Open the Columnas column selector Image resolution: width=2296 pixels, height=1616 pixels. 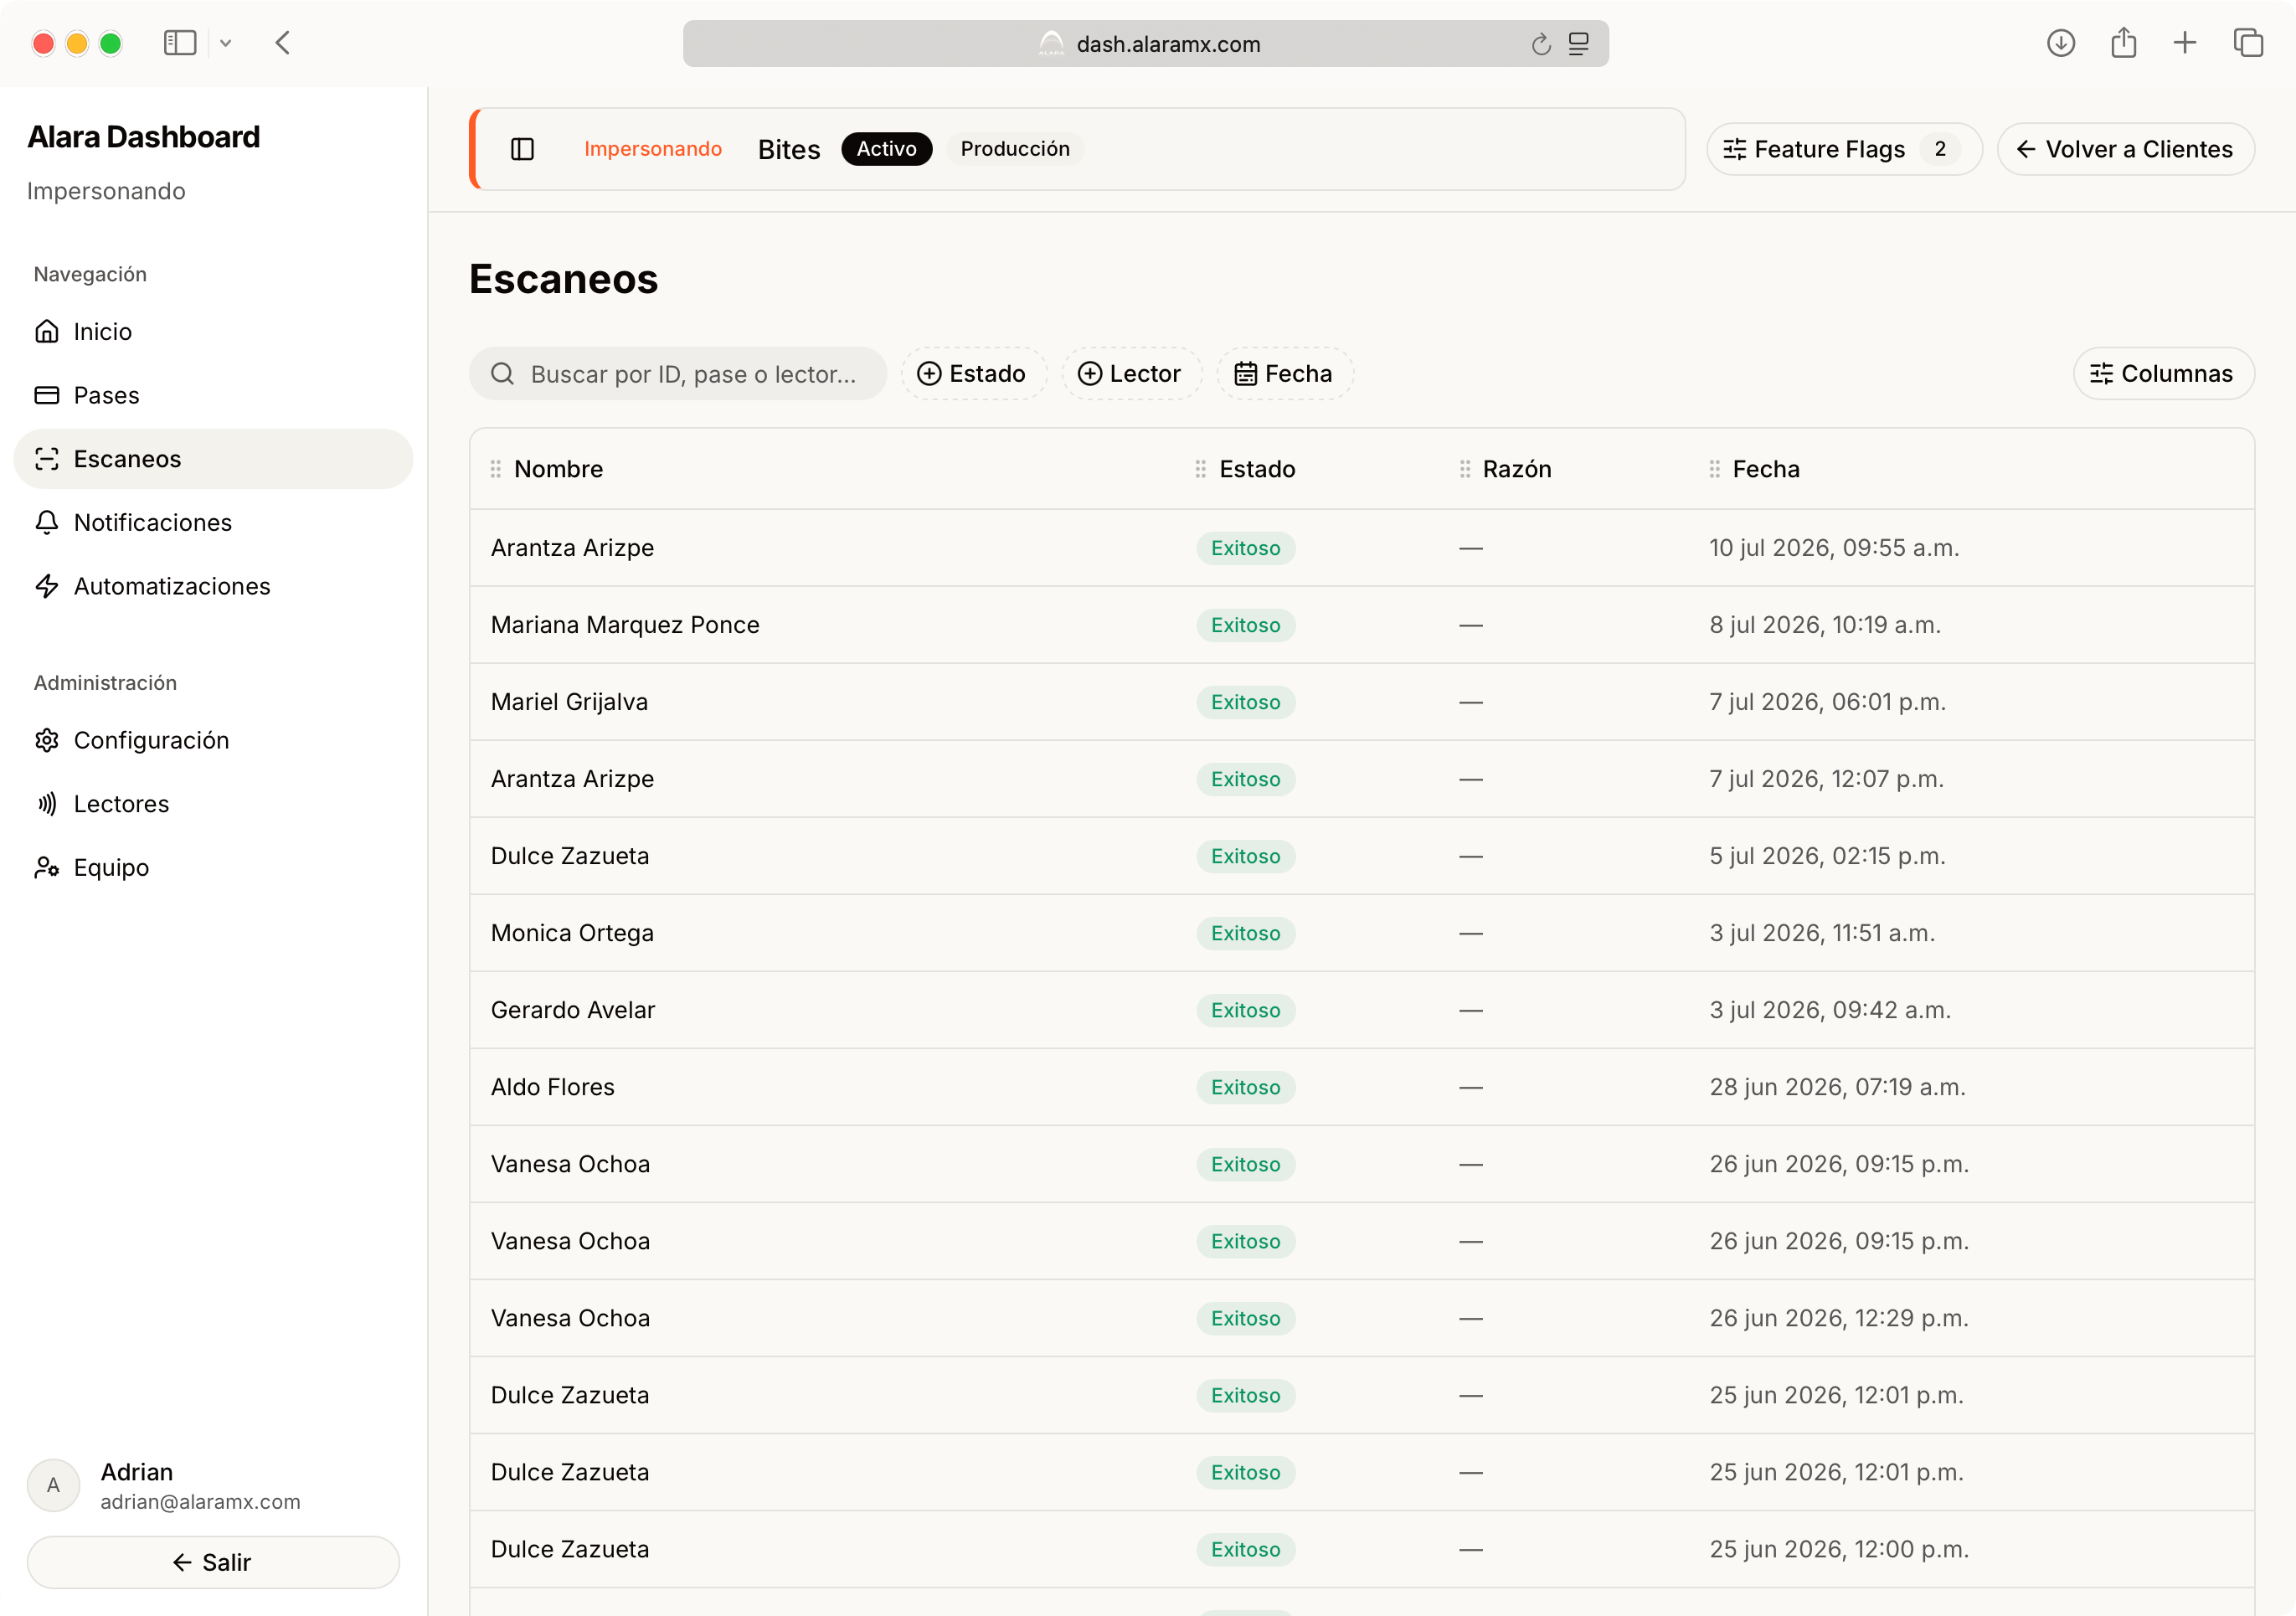coord(2163,374)
